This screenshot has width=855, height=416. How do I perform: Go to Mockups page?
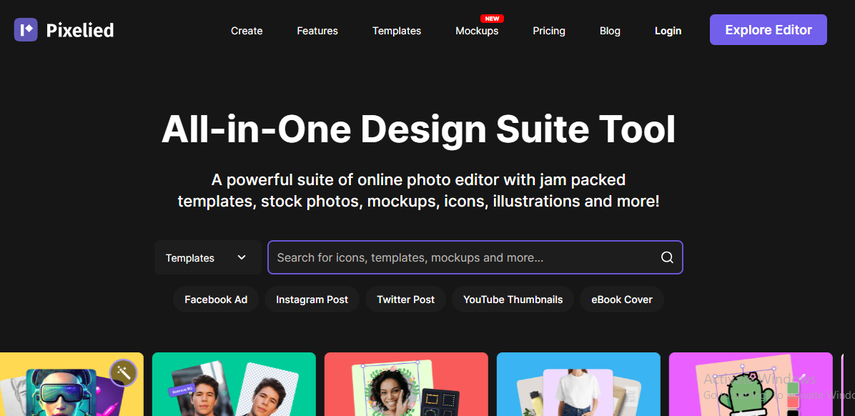477,31
